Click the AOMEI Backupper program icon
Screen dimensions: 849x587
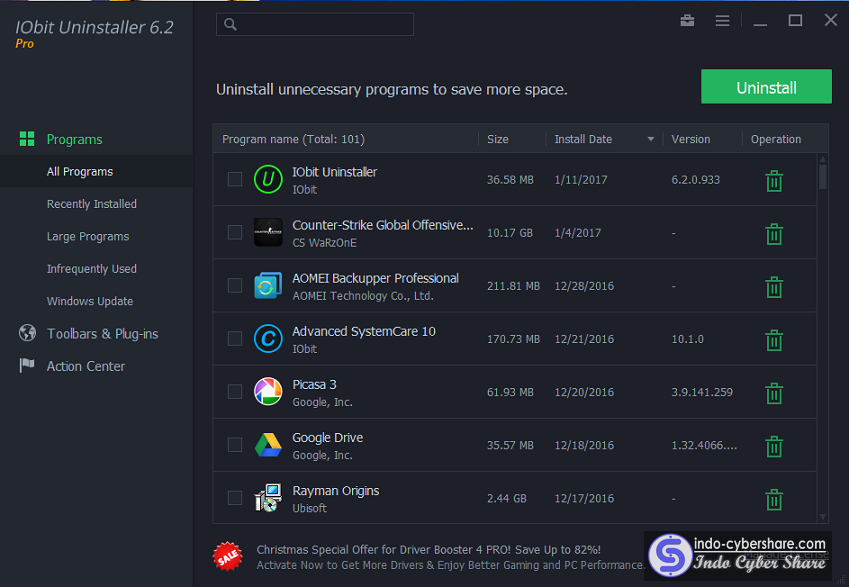tap(268, 285)
